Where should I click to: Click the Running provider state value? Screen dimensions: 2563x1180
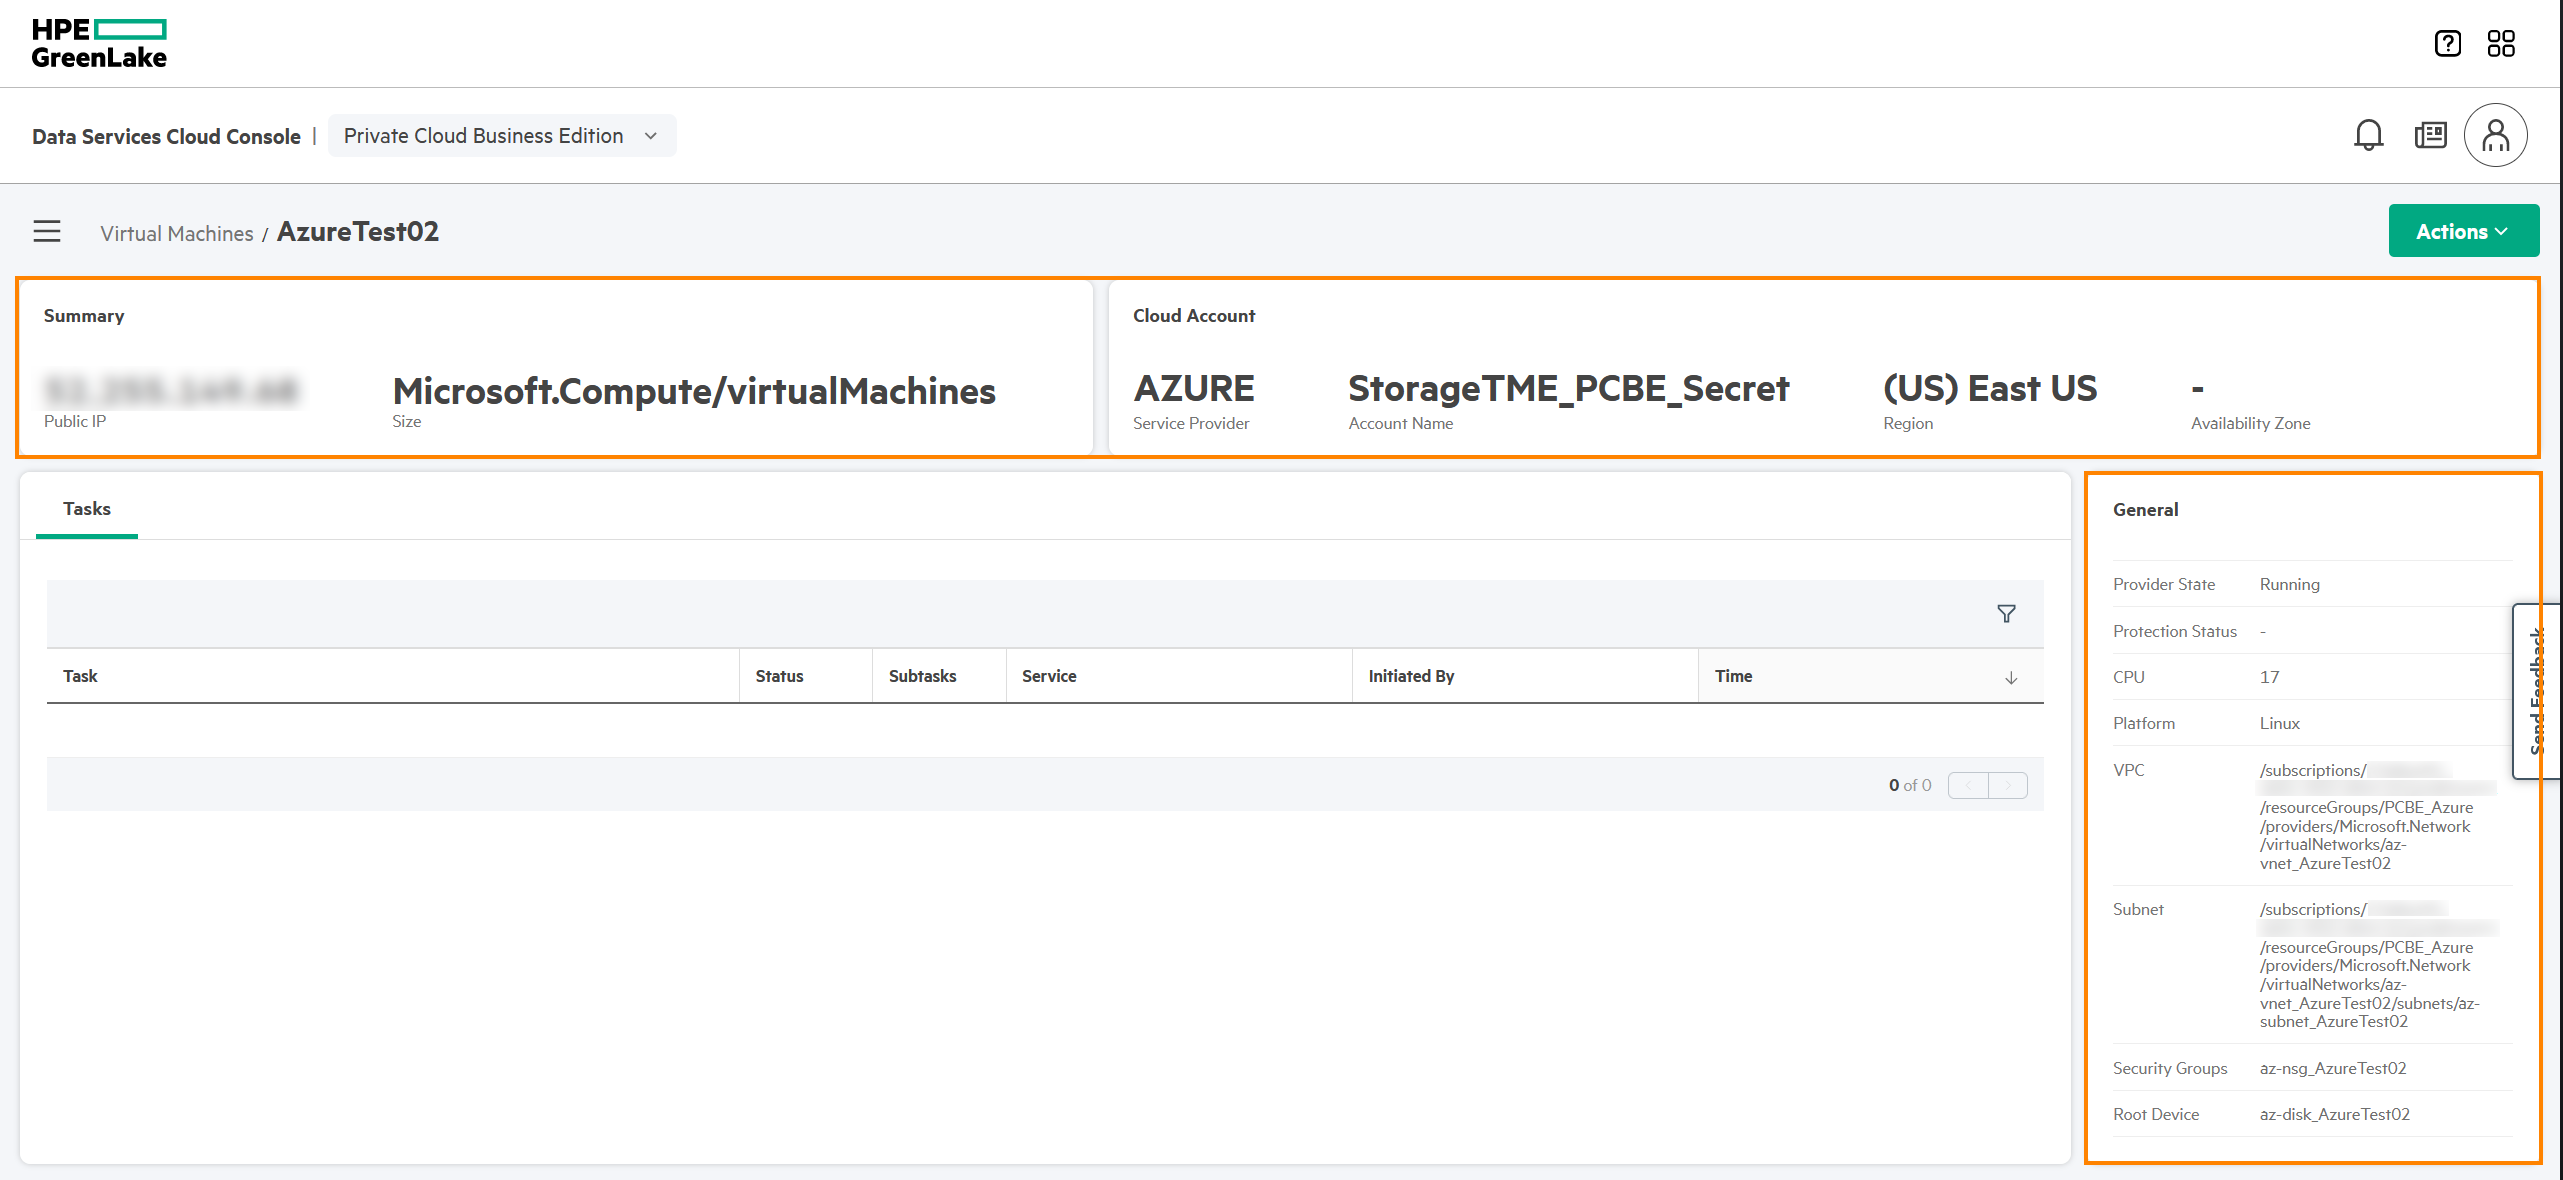coord(2290,584)
